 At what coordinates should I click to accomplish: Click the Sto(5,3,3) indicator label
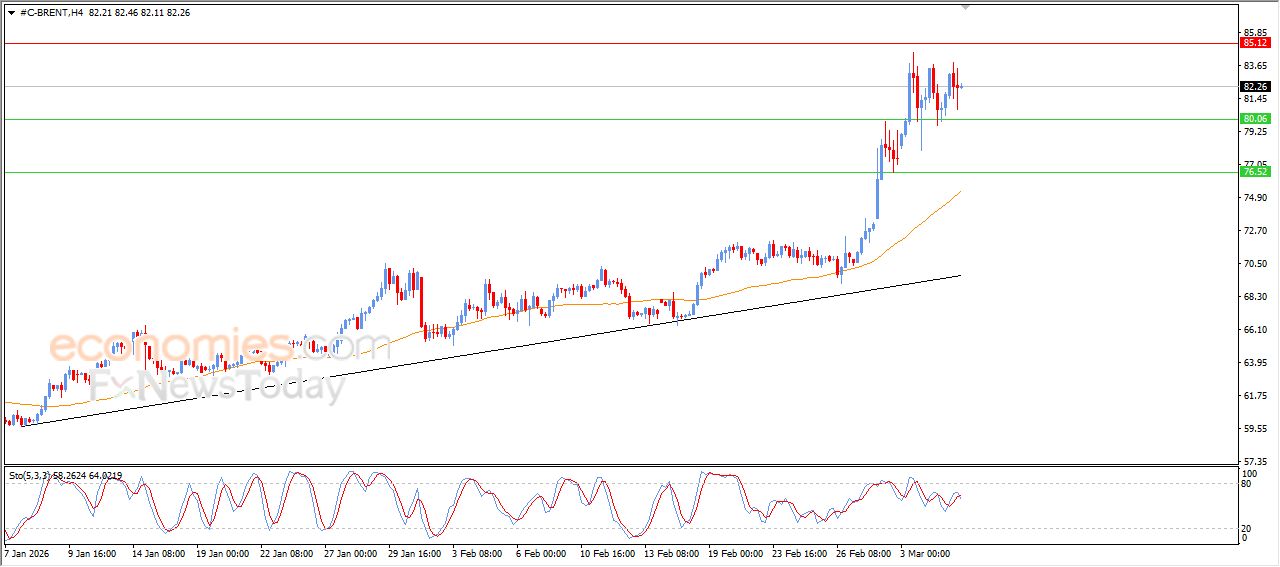(x=65, y=476)
